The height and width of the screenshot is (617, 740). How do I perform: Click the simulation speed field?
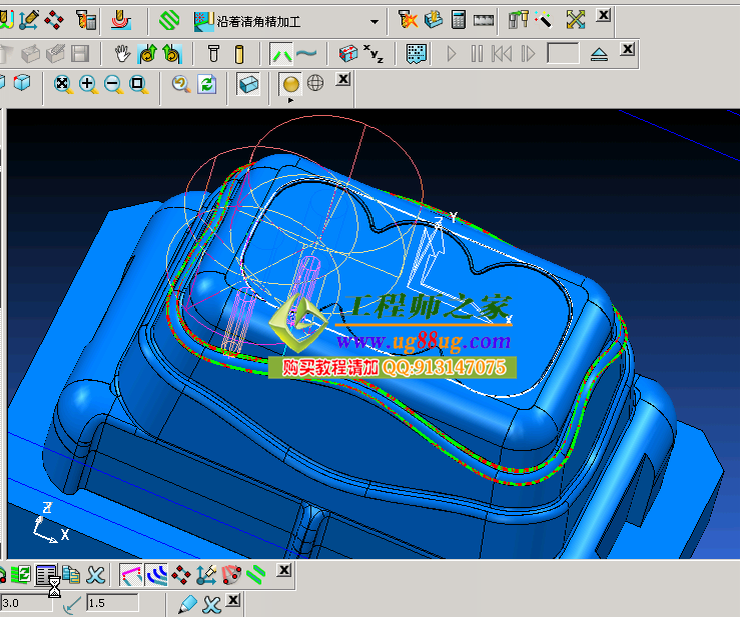(x=562, y=53)
